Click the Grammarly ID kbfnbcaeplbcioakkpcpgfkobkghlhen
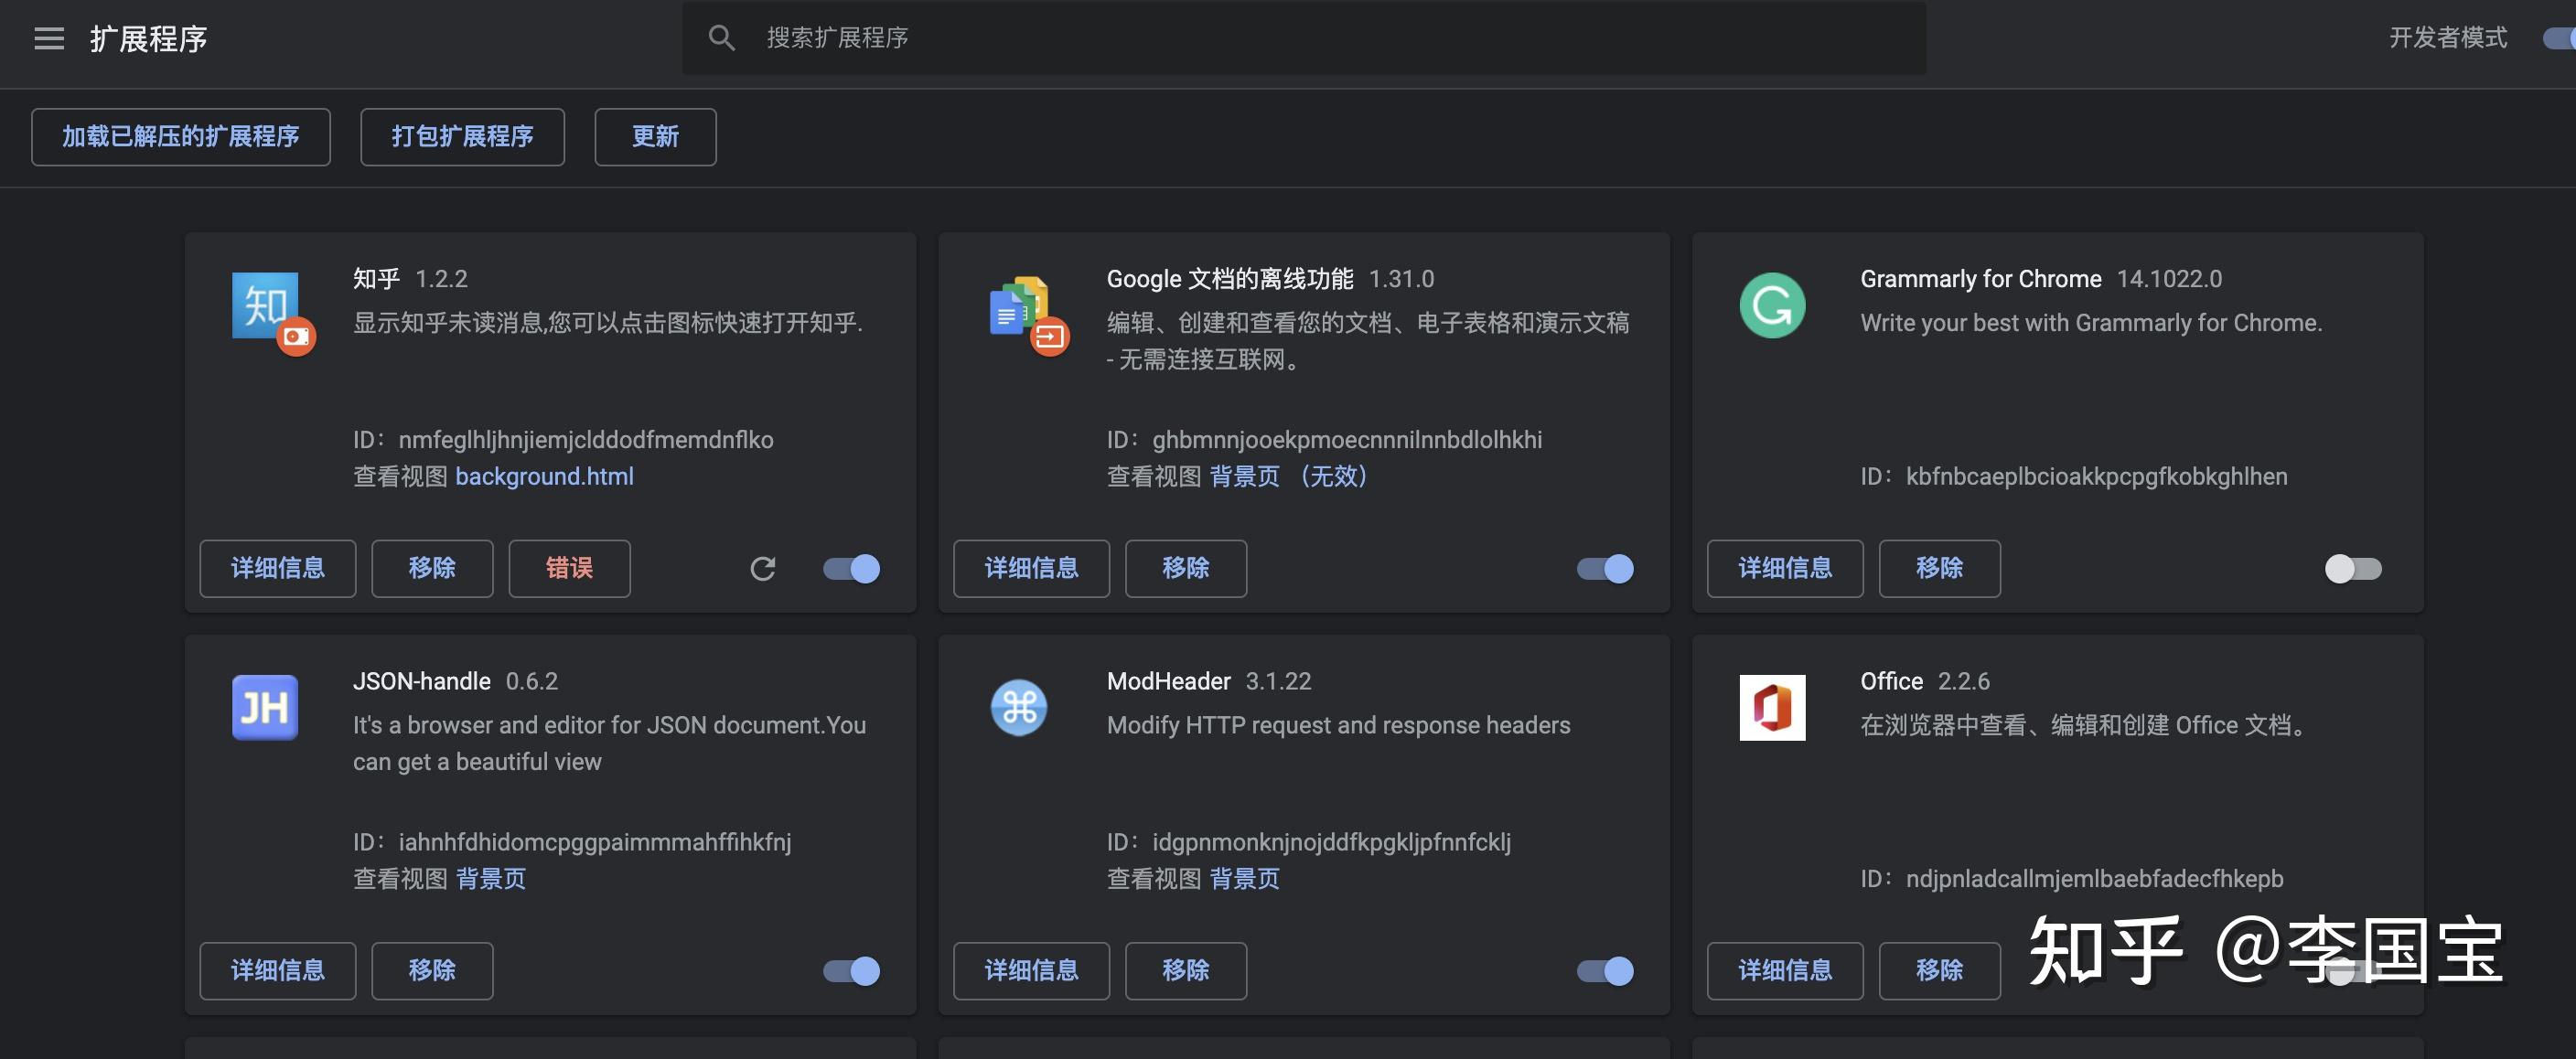 tap(2097, 476)
